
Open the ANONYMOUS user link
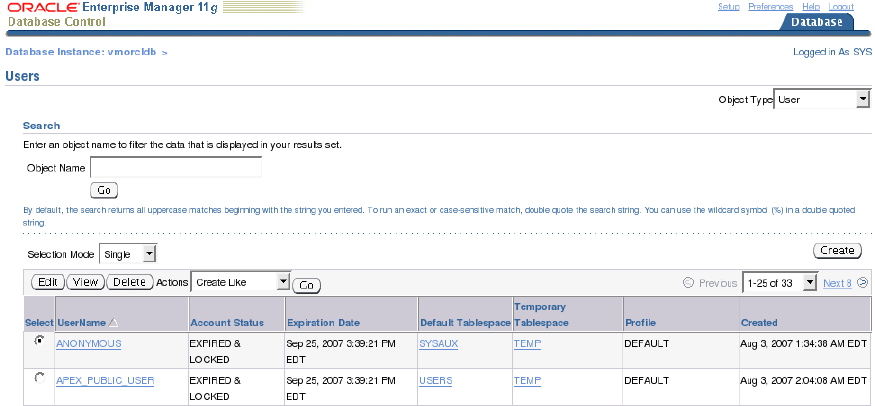[89, 344]
